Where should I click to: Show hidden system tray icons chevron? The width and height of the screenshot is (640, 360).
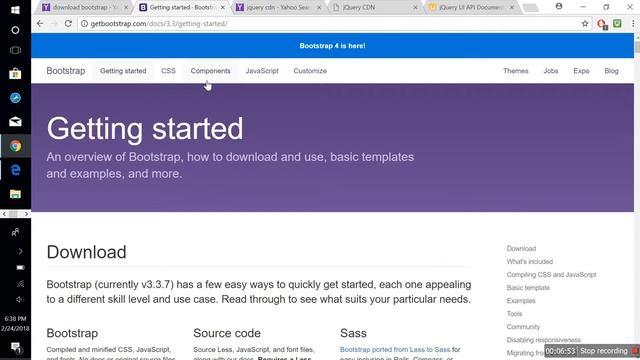[x=20, y=251]
